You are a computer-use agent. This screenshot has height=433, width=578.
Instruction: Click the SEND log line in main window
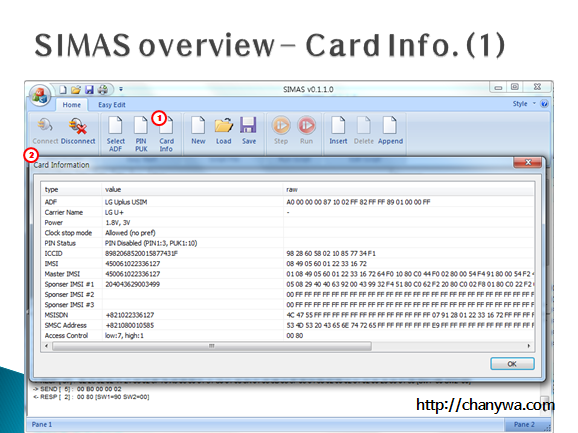[77, 389]
